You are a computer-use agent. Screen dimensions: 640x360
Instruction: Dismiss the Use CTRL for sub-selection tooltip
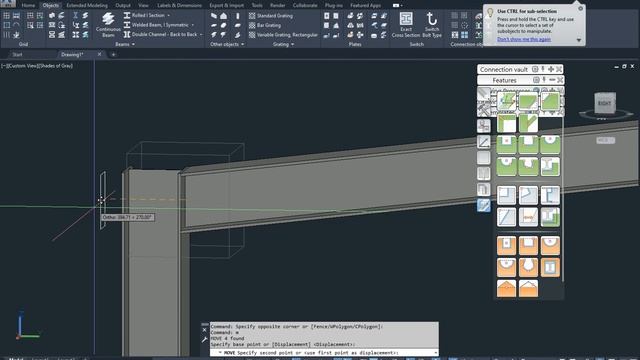[x=580, y=9]
